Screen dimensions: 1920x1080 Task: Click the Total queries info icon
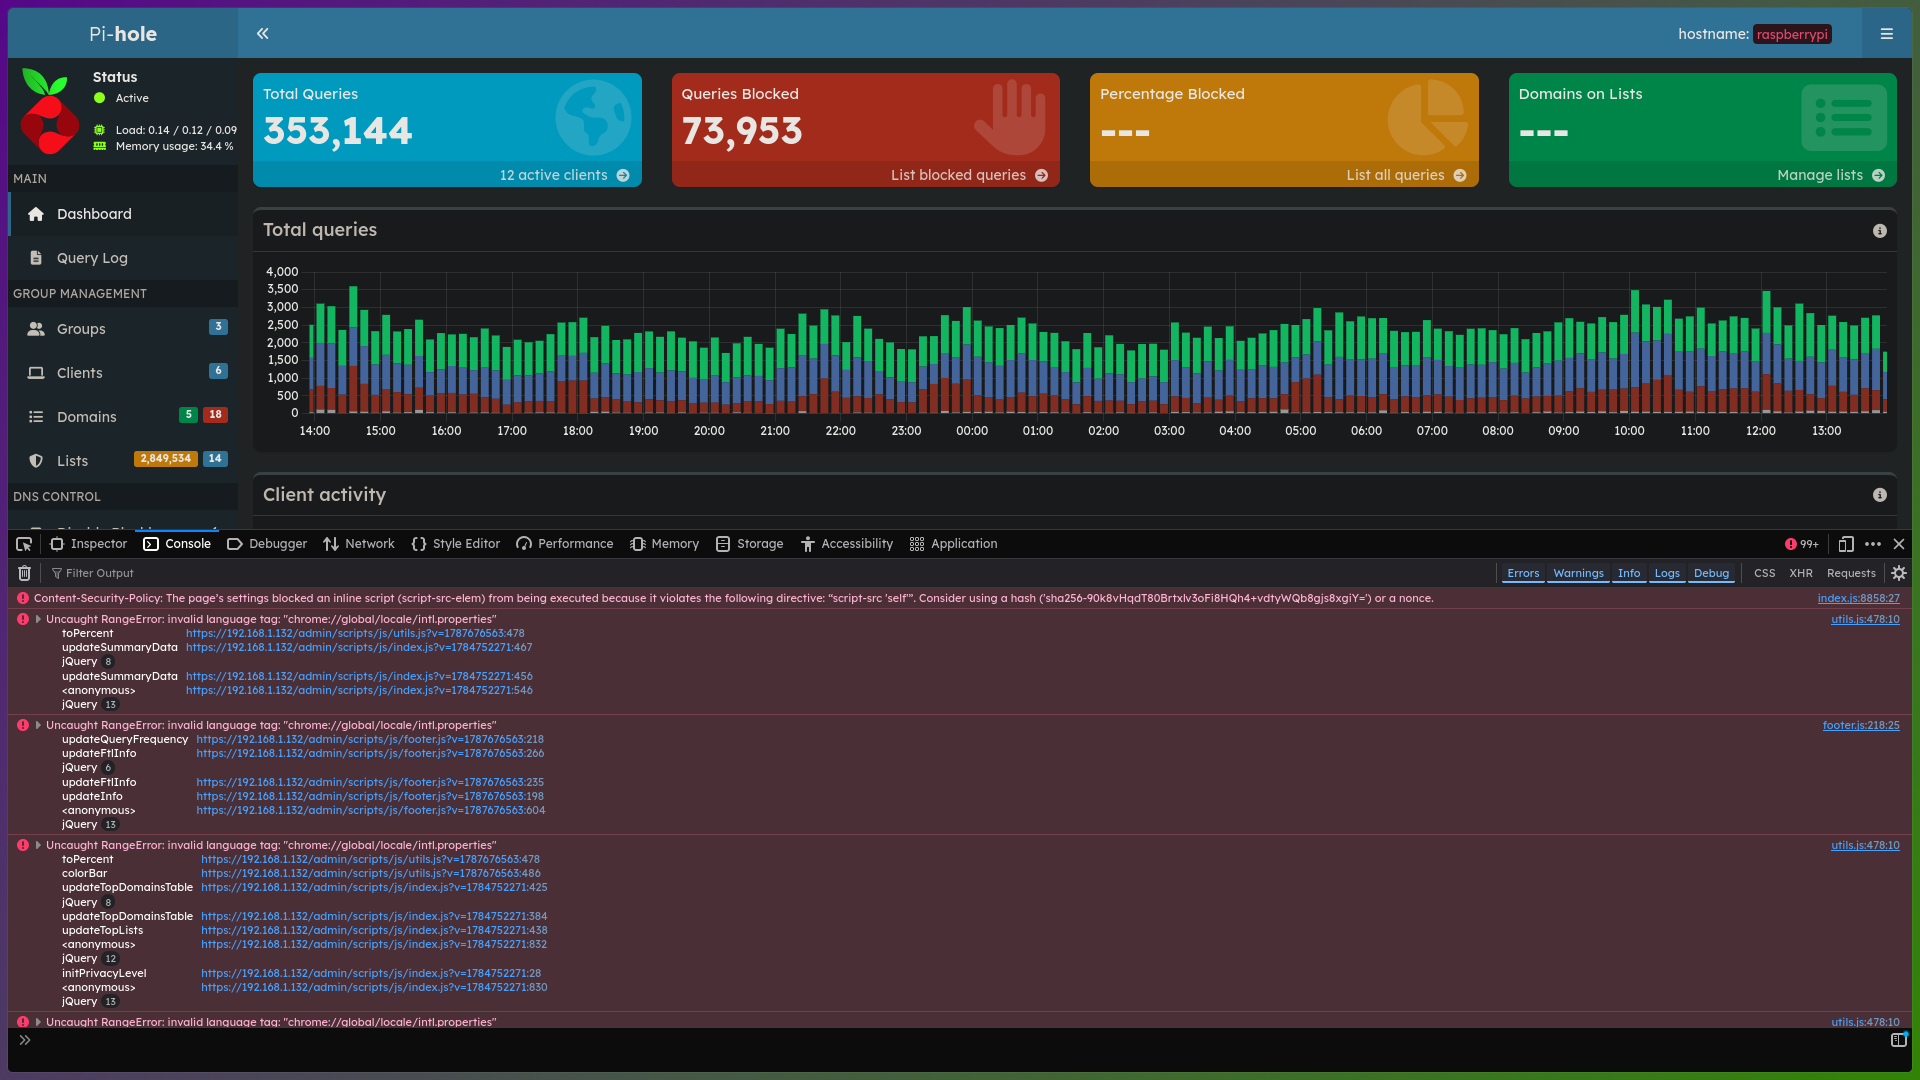(1880, 231)
